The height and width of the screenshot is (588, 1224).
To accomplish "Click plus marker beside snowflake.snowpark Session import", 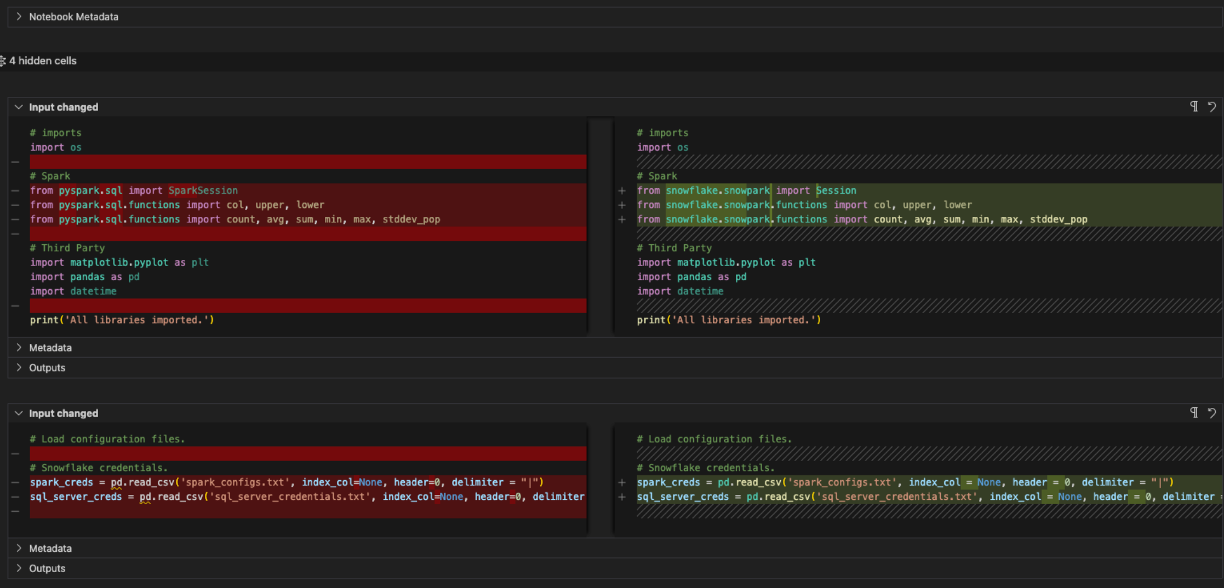I will click(x=622, y=191).
